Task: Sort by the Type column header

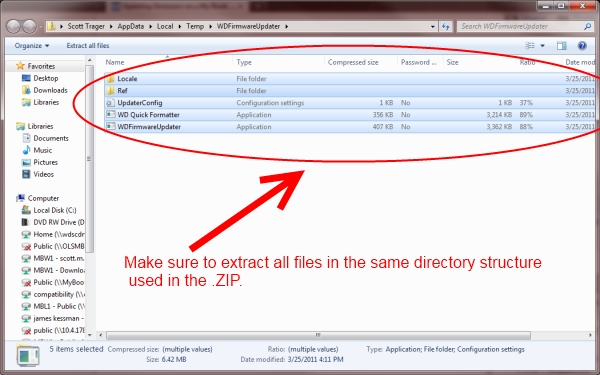Action: (244, 62)
